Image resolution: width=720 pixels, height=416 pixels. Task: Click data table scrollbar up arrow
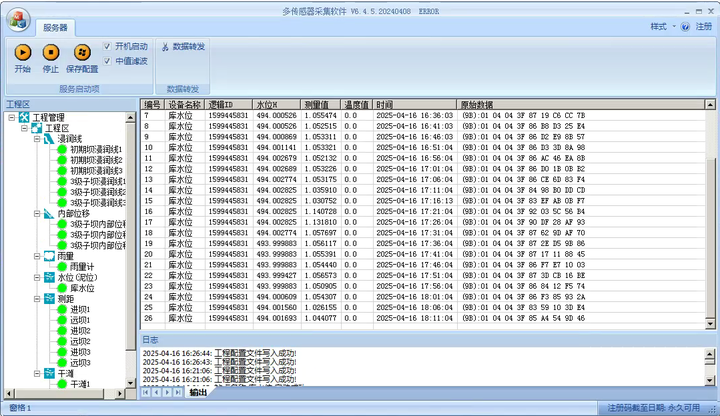710,105
